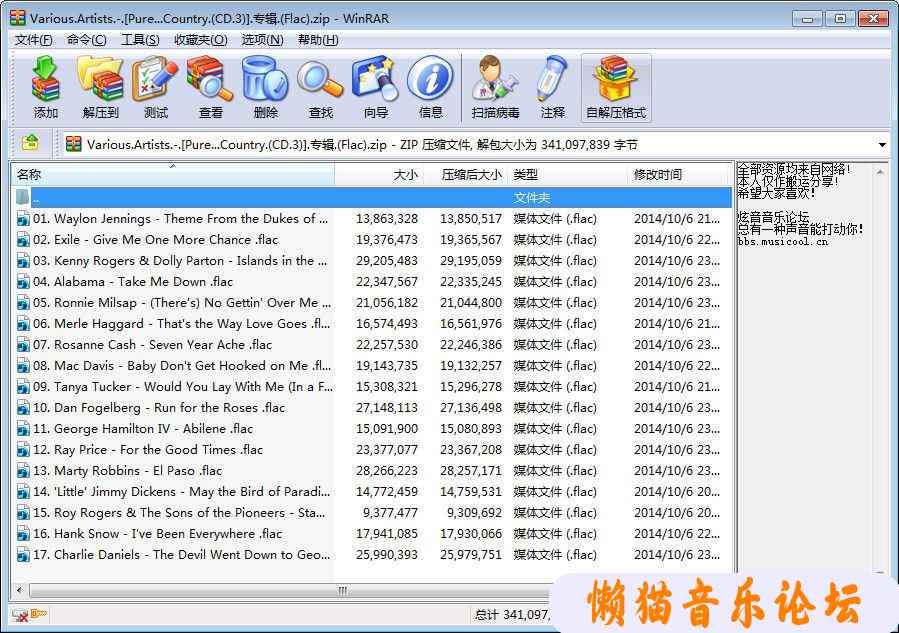Click file icon of 10. Dan Fogelberg
The height and width of the screenshot is (633, 899).
pyautogui.click(x=23, y=408)
